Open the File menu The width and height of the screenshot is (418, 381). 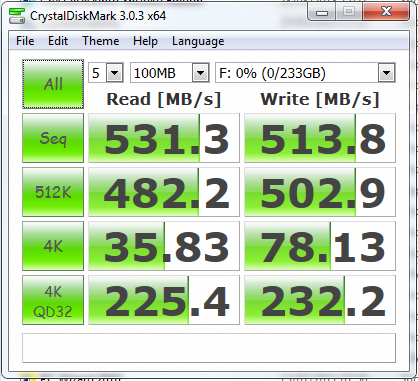point(25,41)
